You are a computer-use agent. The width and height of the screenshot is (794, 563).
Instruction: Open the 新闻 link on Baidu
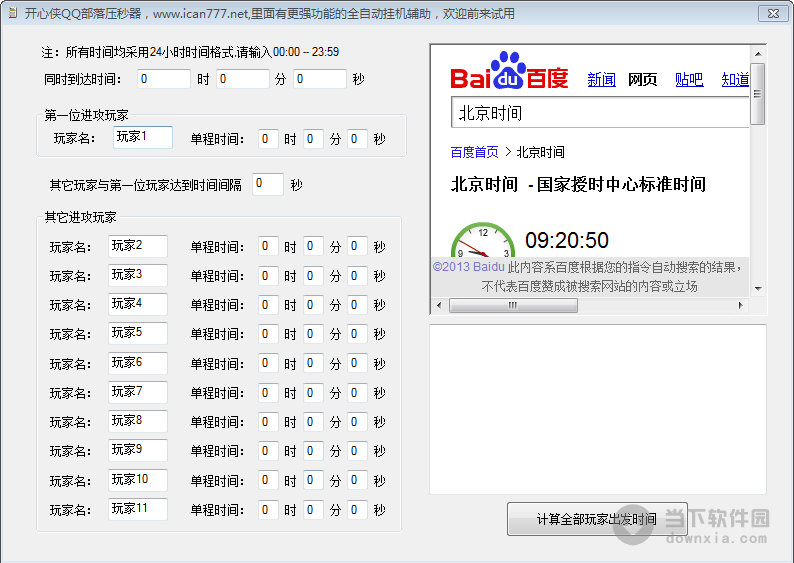pyautogui.click(x=601, y=80)
